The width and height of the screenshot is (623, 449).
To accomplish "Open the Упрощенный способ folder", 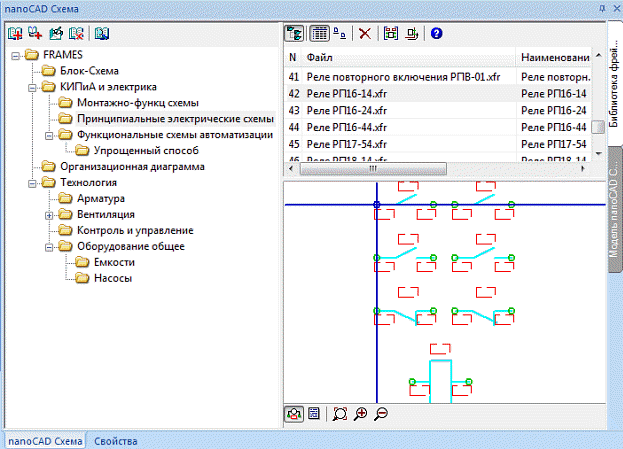I will point(146,151).
